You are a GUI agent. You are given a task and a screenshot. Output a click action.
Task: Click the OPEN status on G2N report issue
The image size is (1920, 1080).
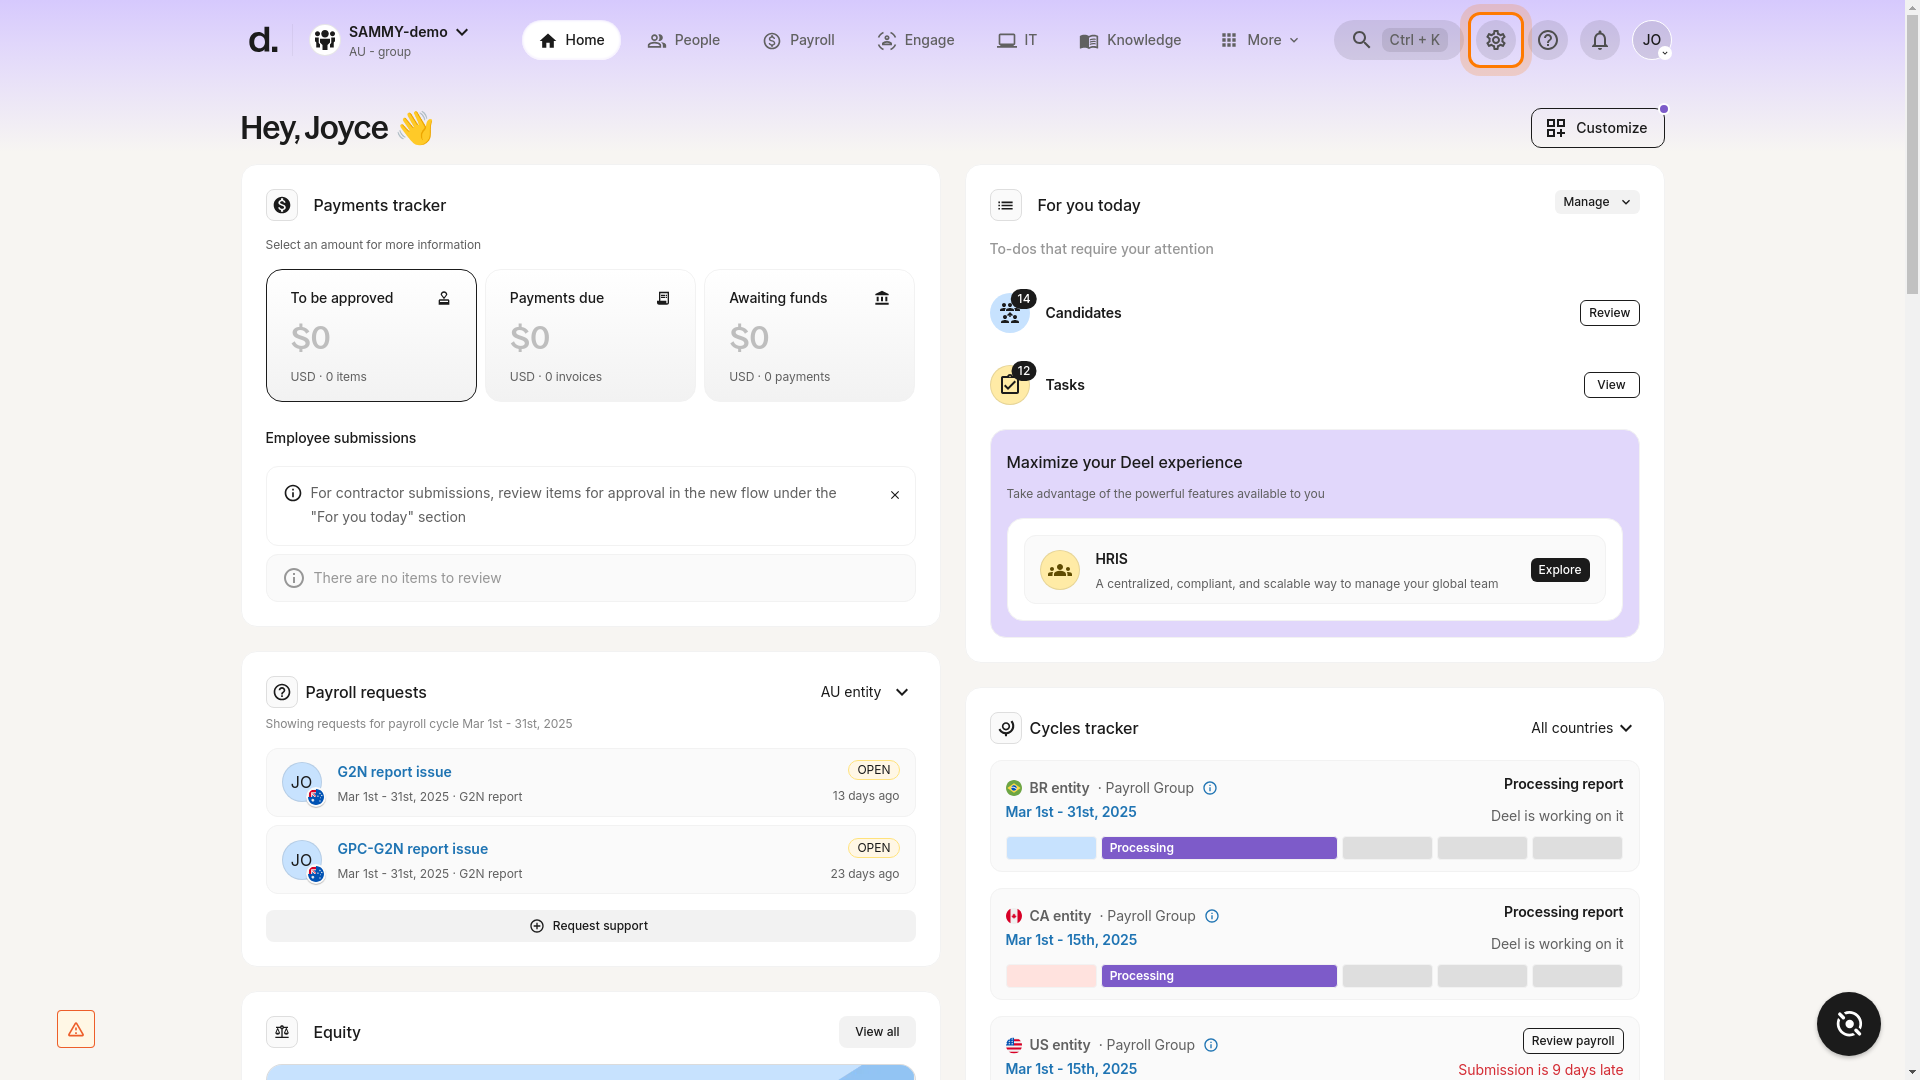pos(873,770)
